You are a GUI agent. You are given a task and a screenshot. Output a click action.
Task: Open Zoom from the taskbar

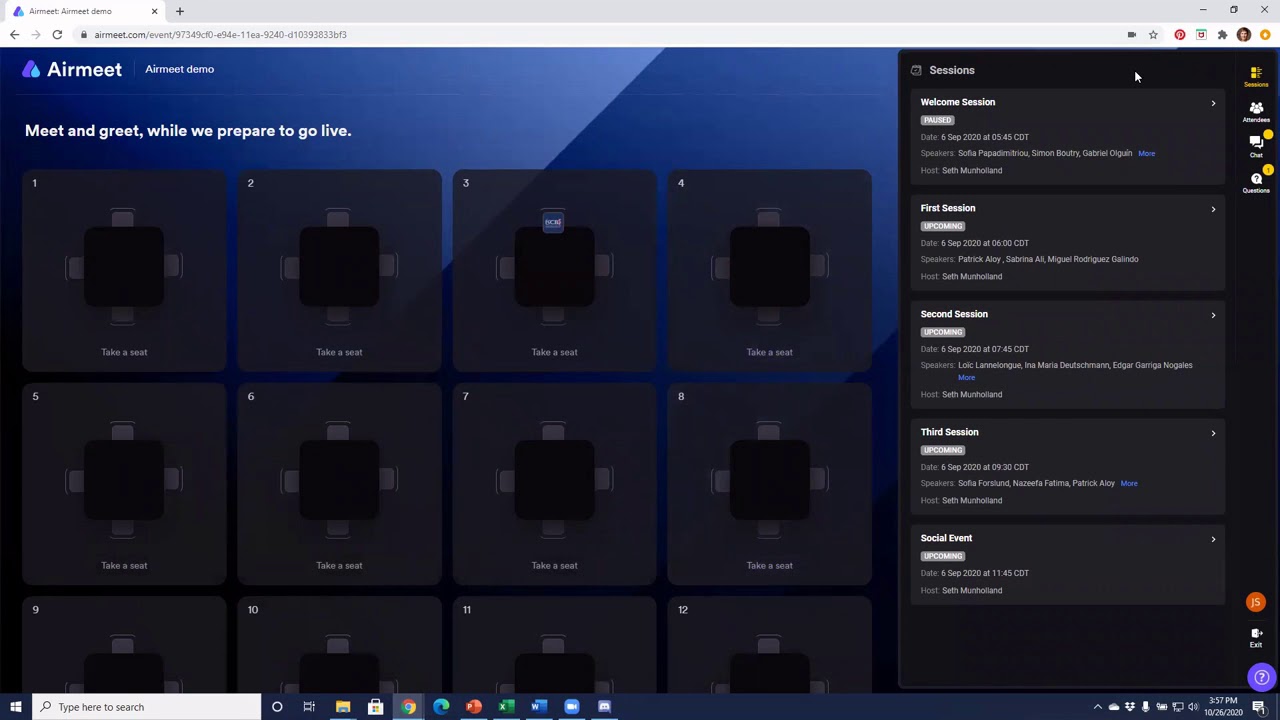pos(572,707)
